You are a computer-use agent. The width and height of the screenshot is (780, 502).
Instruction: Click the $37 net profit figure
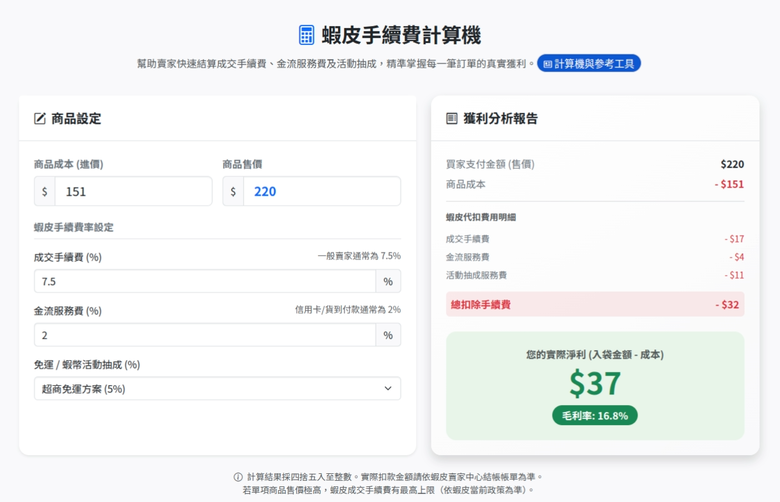click(595, 384)
